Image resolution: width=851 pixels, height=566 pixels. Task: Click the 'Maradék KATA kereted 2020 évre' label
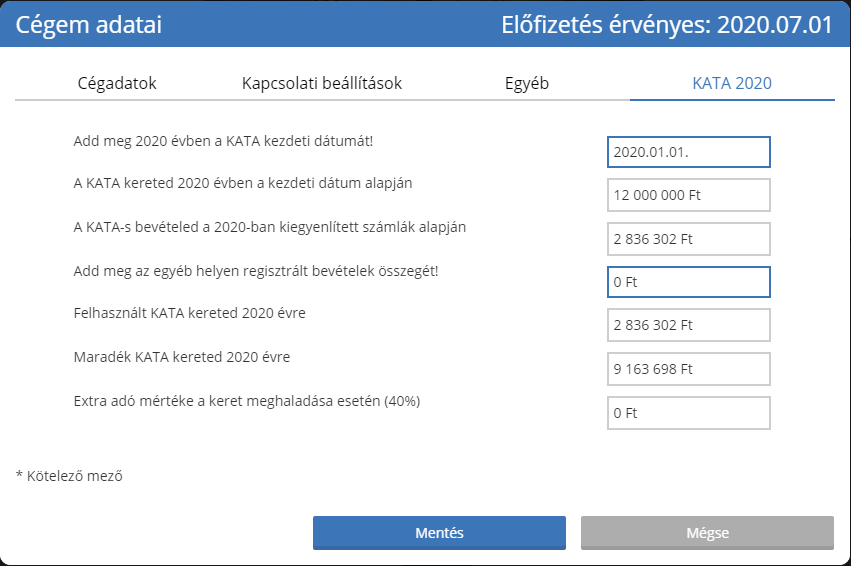coord(182,357)
